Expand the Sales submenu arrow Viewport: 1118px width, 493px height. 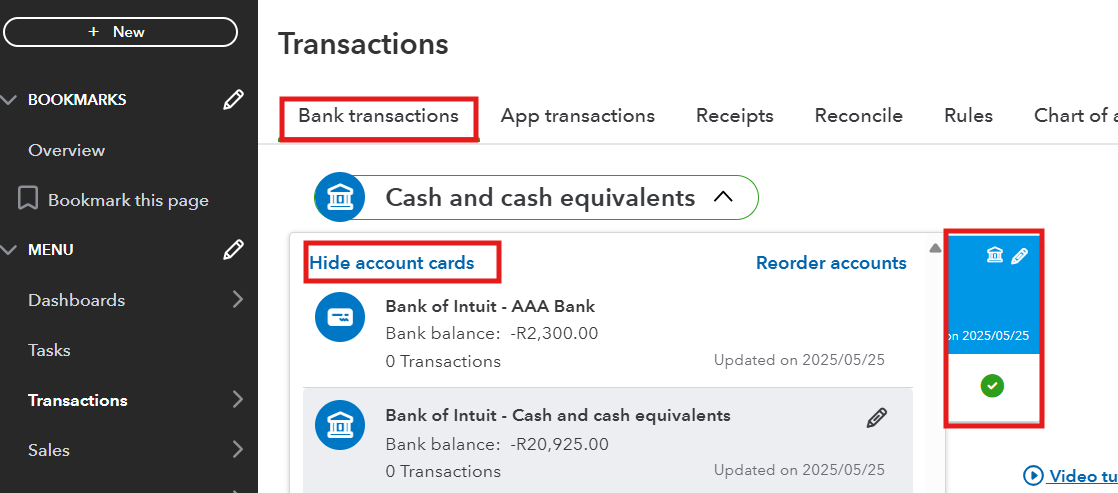[237, 449]
